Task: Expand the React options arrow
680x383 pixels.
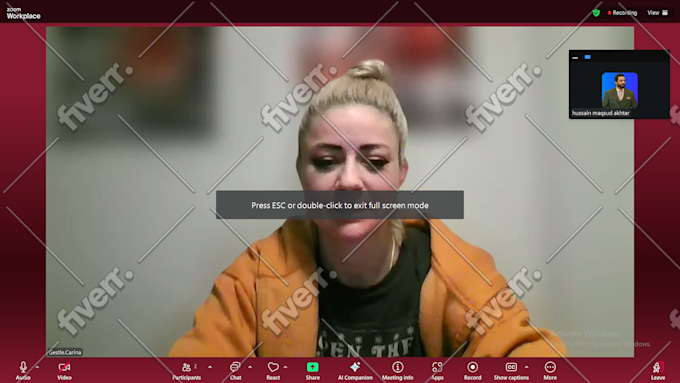Action: pos(285,367)
